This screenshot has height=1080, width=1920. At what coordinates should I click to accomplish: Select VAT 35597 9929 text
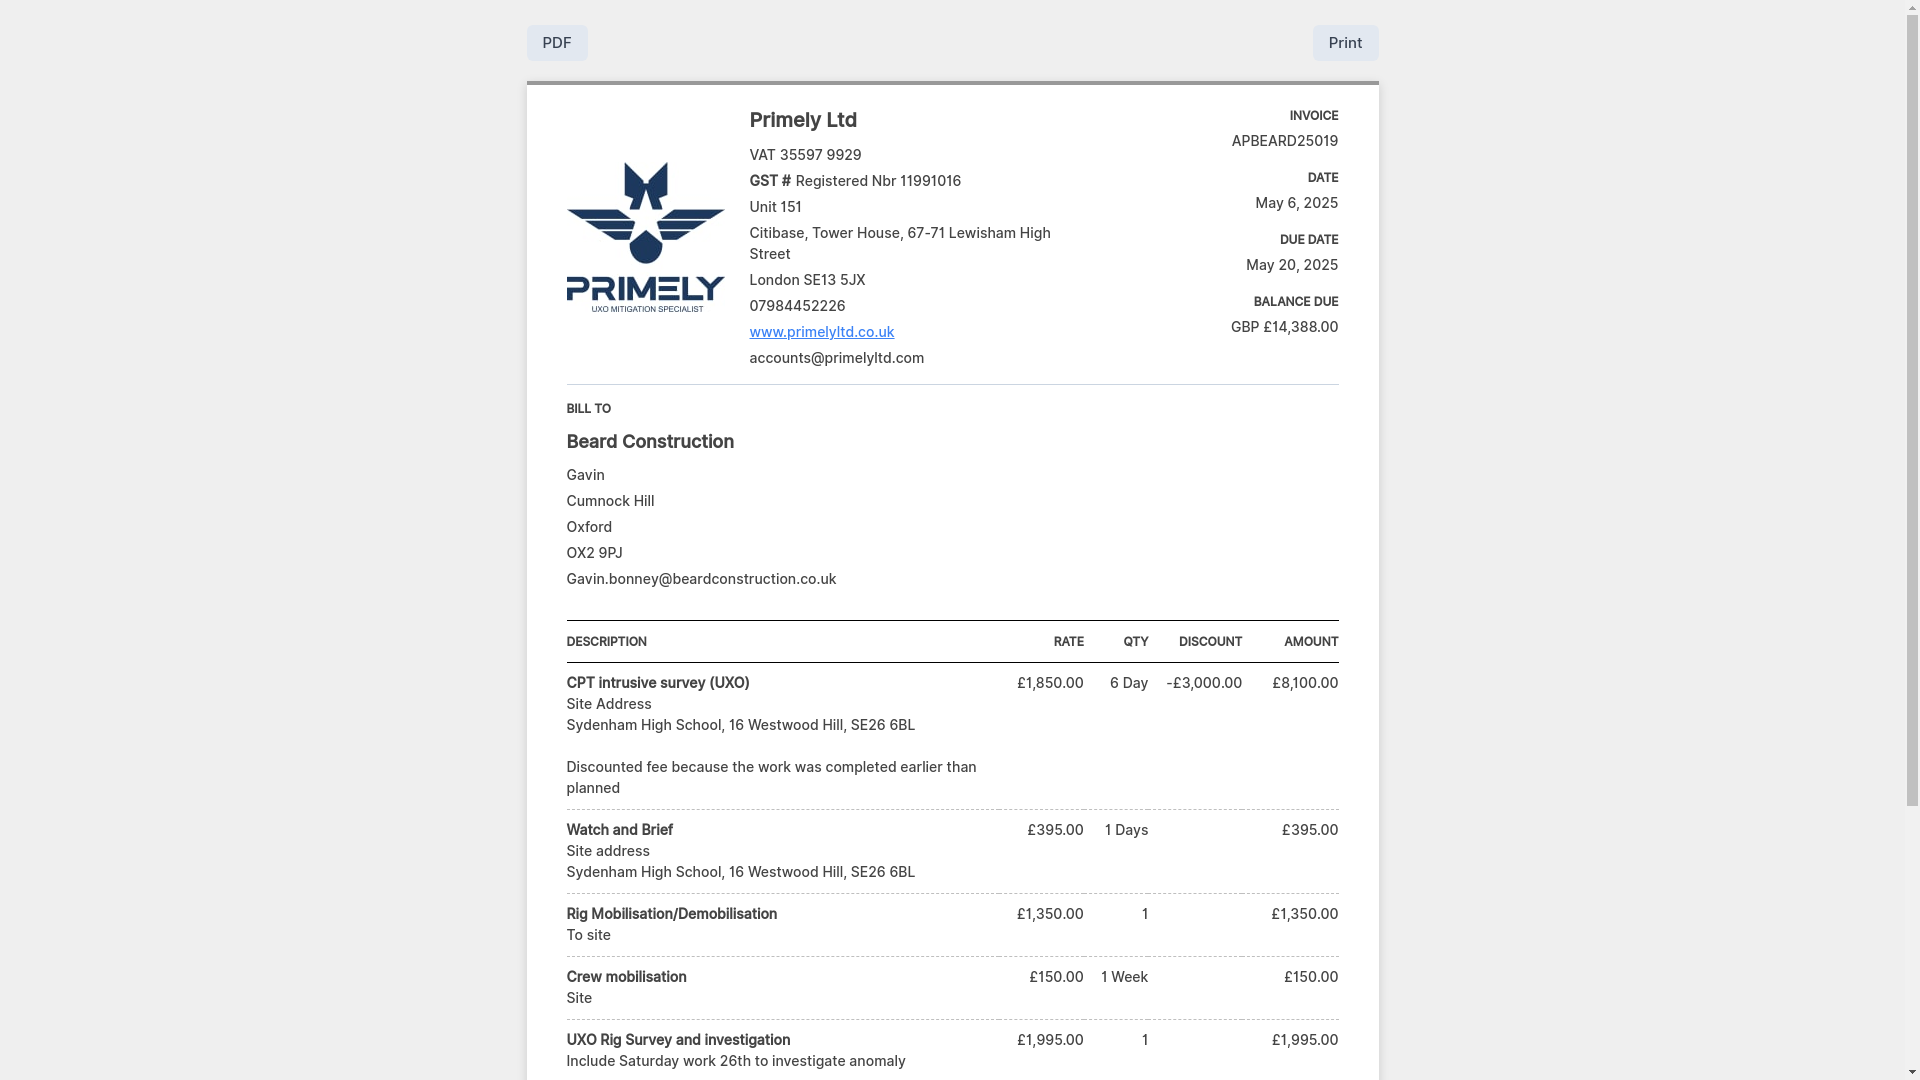pos(806,155)
